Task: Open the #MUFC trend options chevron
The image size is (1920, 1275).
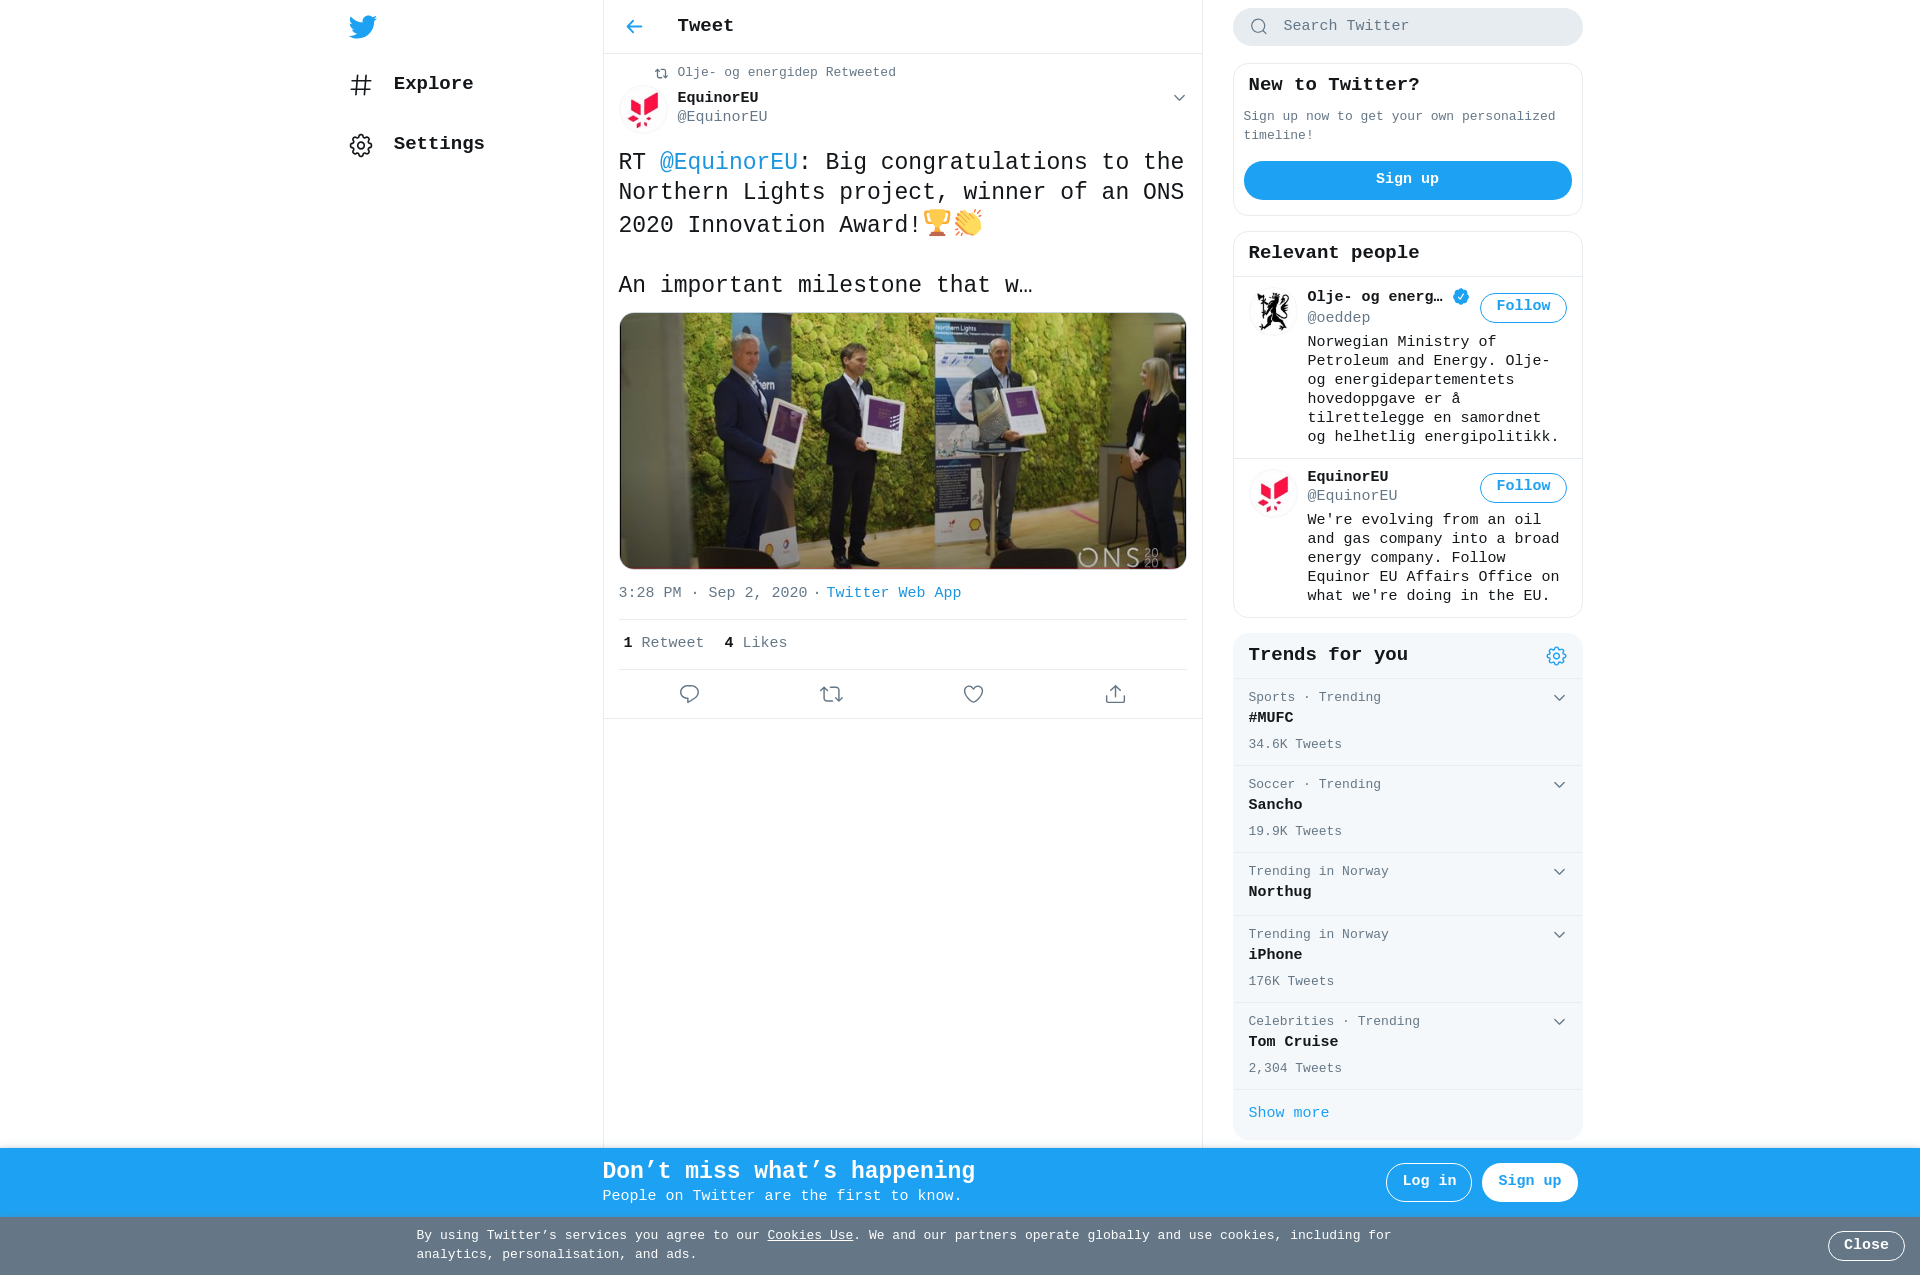Action: click(1559, 698)
